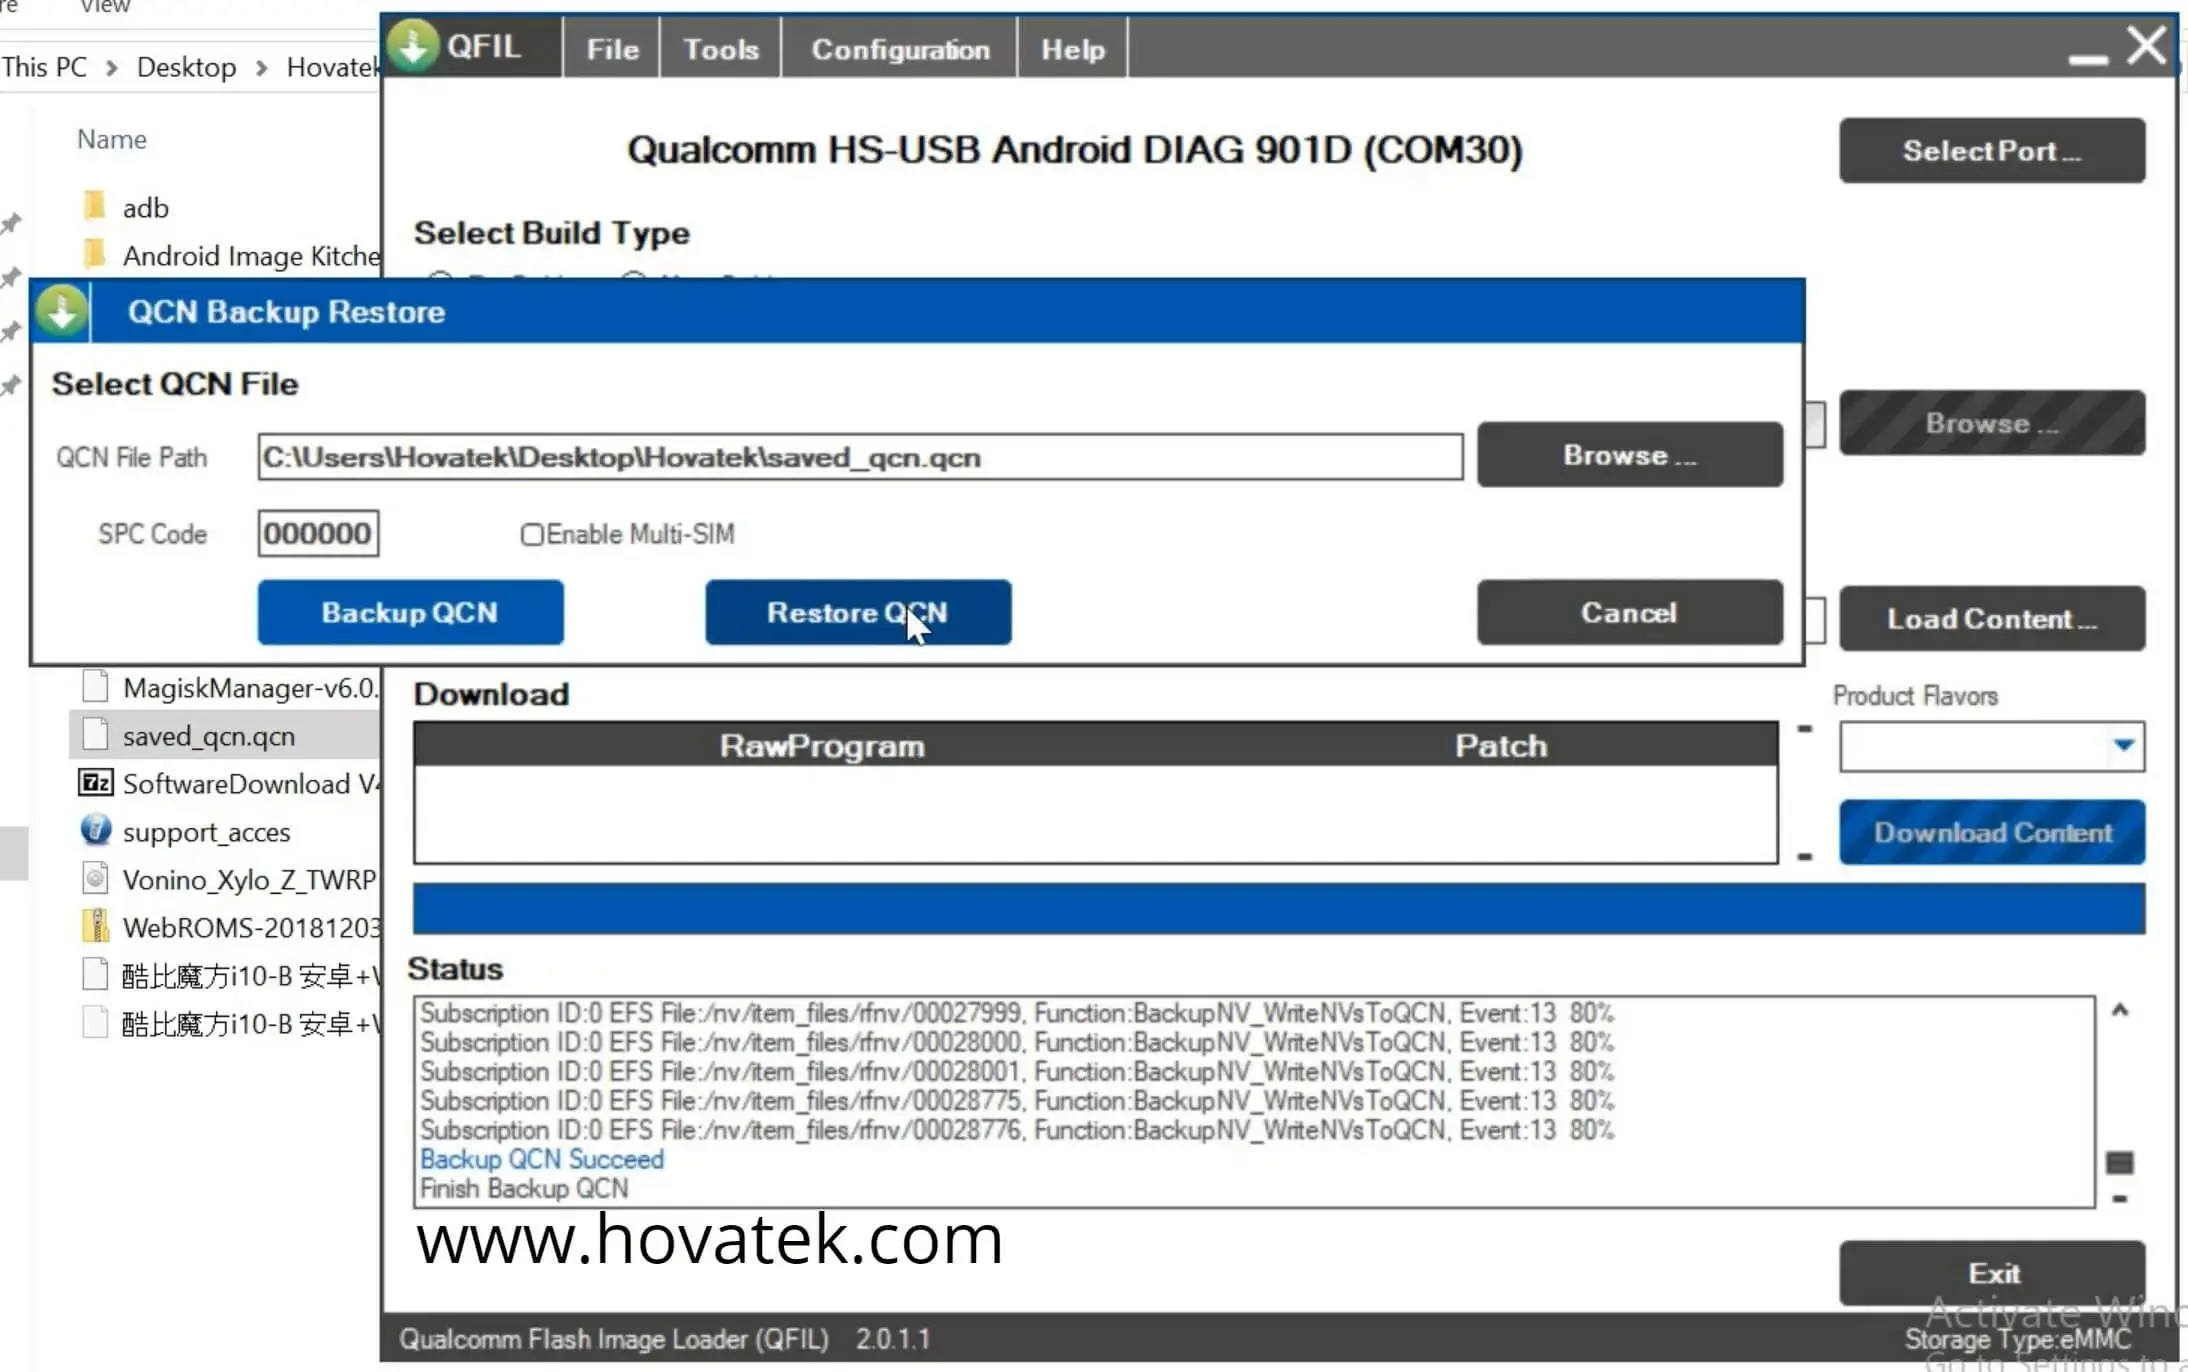Click the QCN Backup Restore dialog icon
2188x1372 pixels.
(x=61, y=311)
